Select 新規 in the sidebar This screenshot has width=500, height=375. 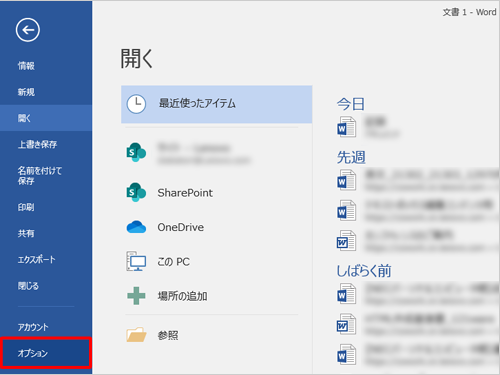point(26,92)
